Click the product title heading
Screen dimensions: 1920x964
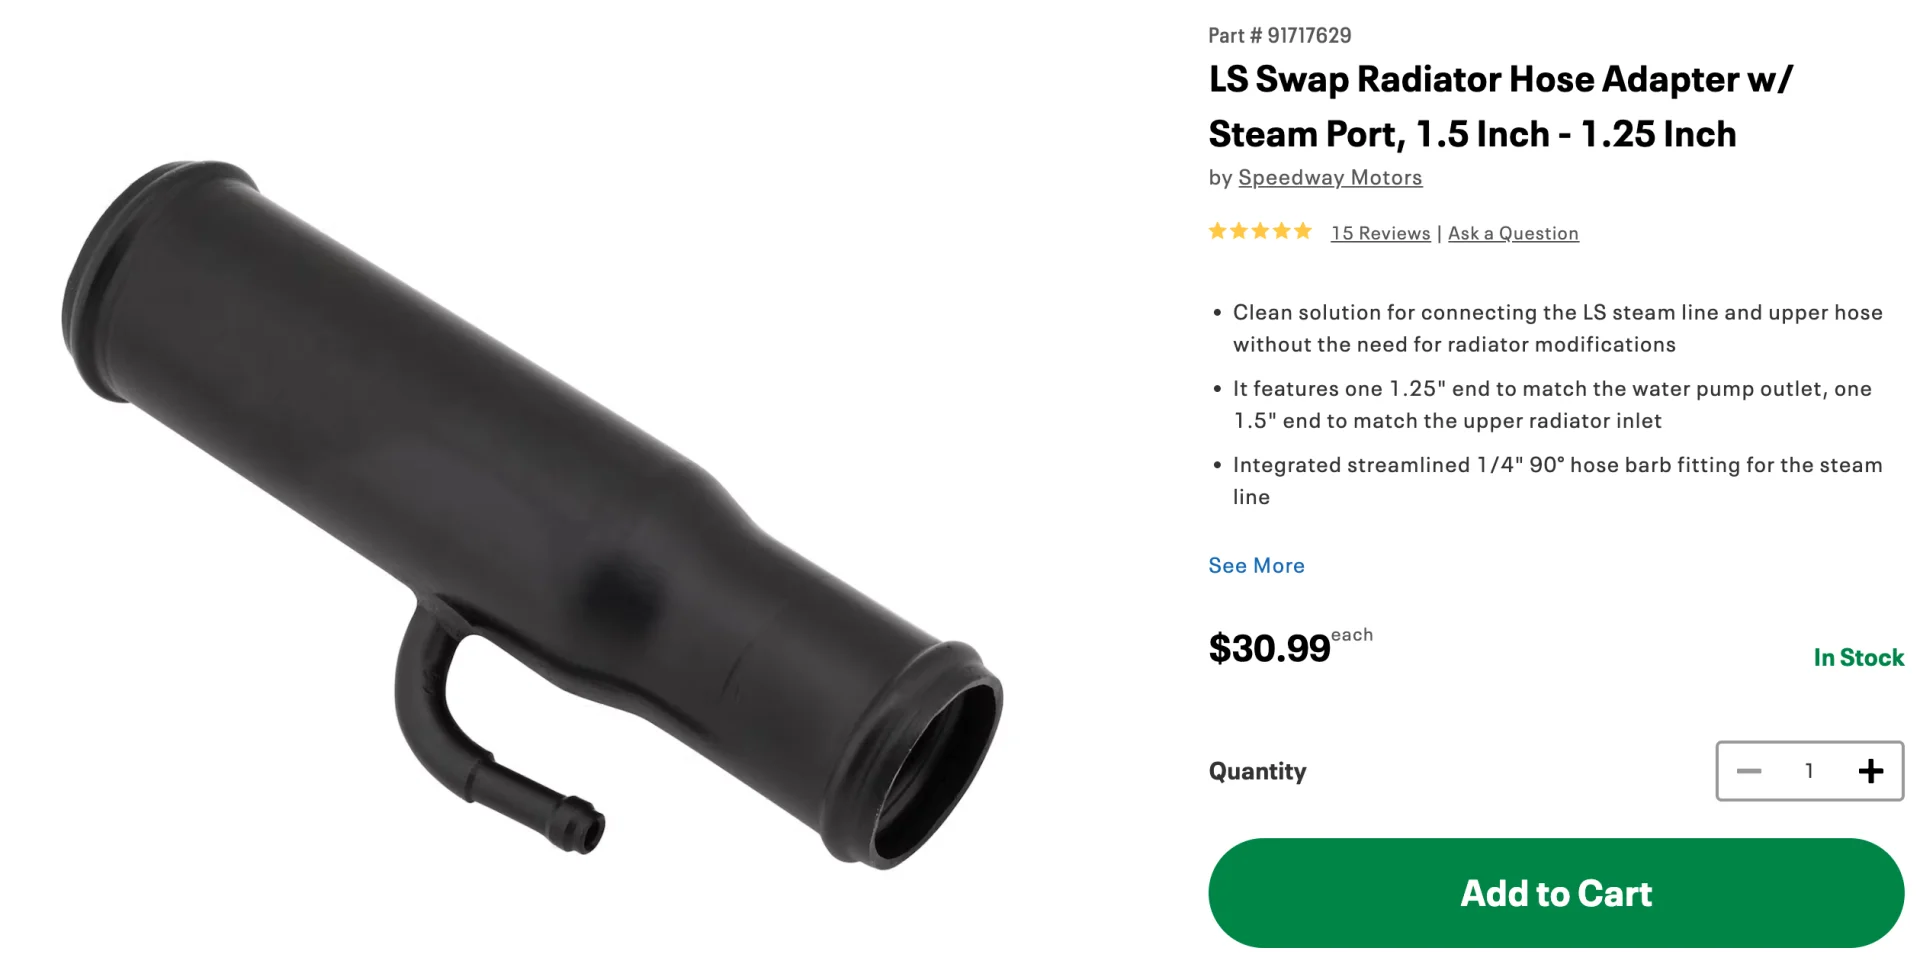(1501, 106)
